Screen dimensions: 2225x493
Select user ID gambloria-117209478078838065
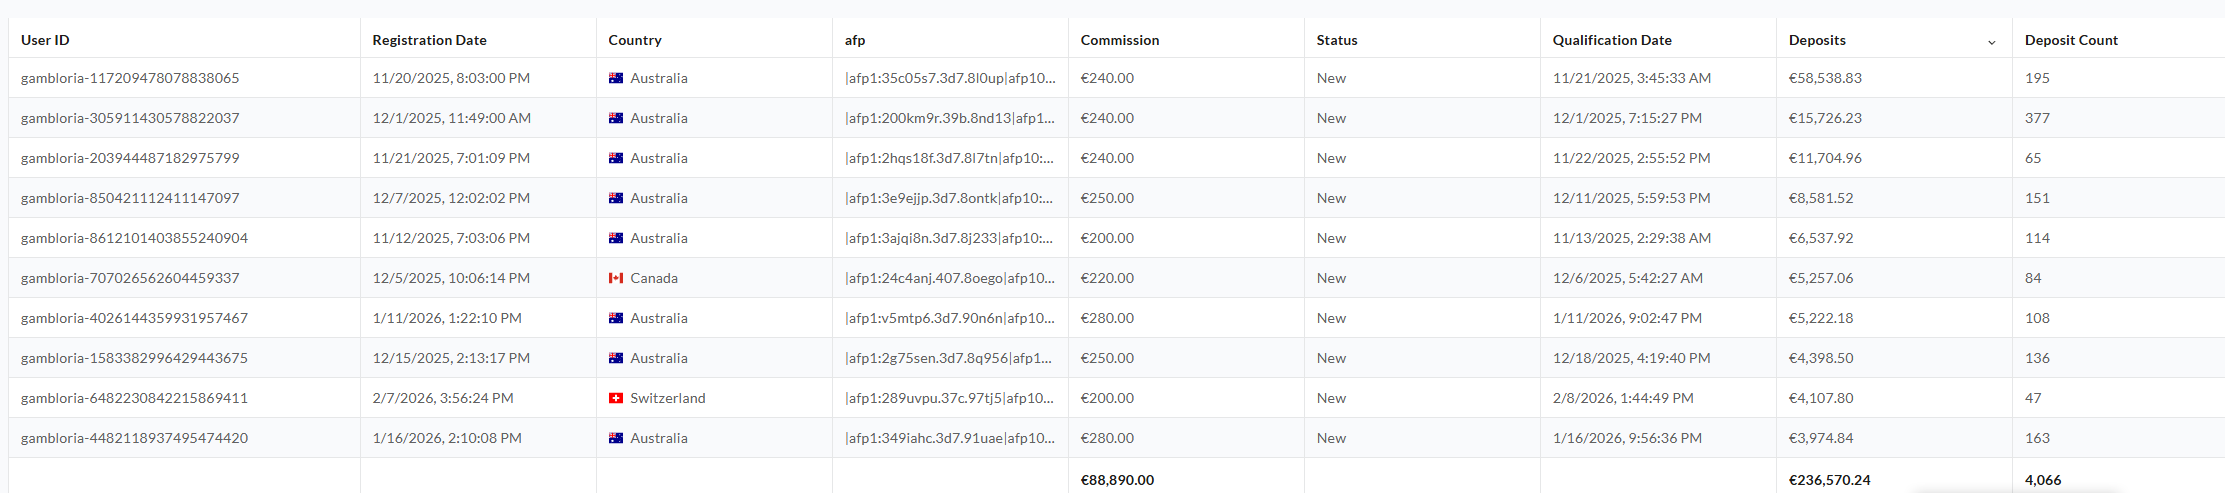(130, 78)
